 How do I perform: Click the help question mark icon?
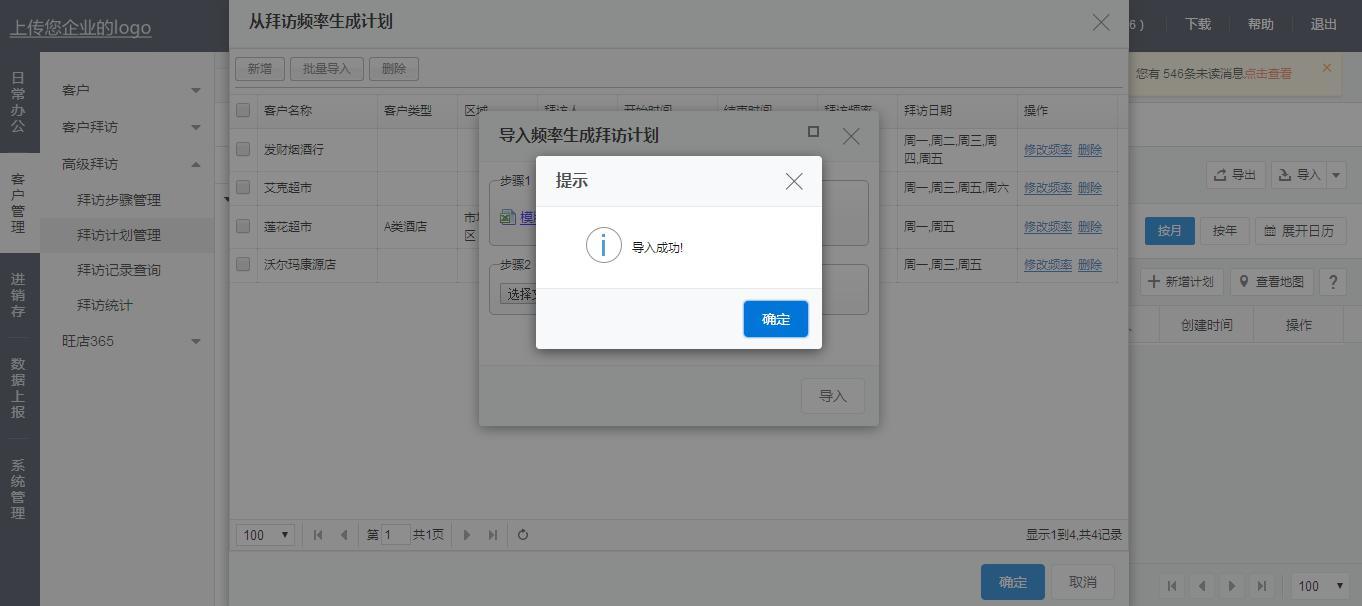(1332, 282)
